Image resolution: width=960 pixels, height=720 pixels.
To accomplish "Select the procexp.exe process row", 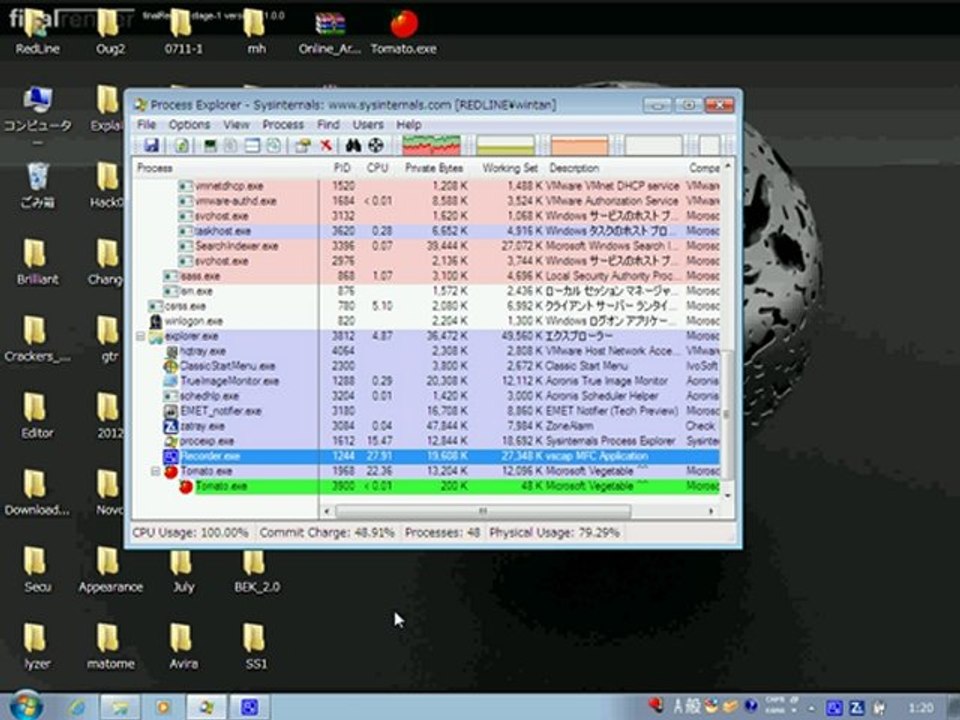I will (426, 441).
